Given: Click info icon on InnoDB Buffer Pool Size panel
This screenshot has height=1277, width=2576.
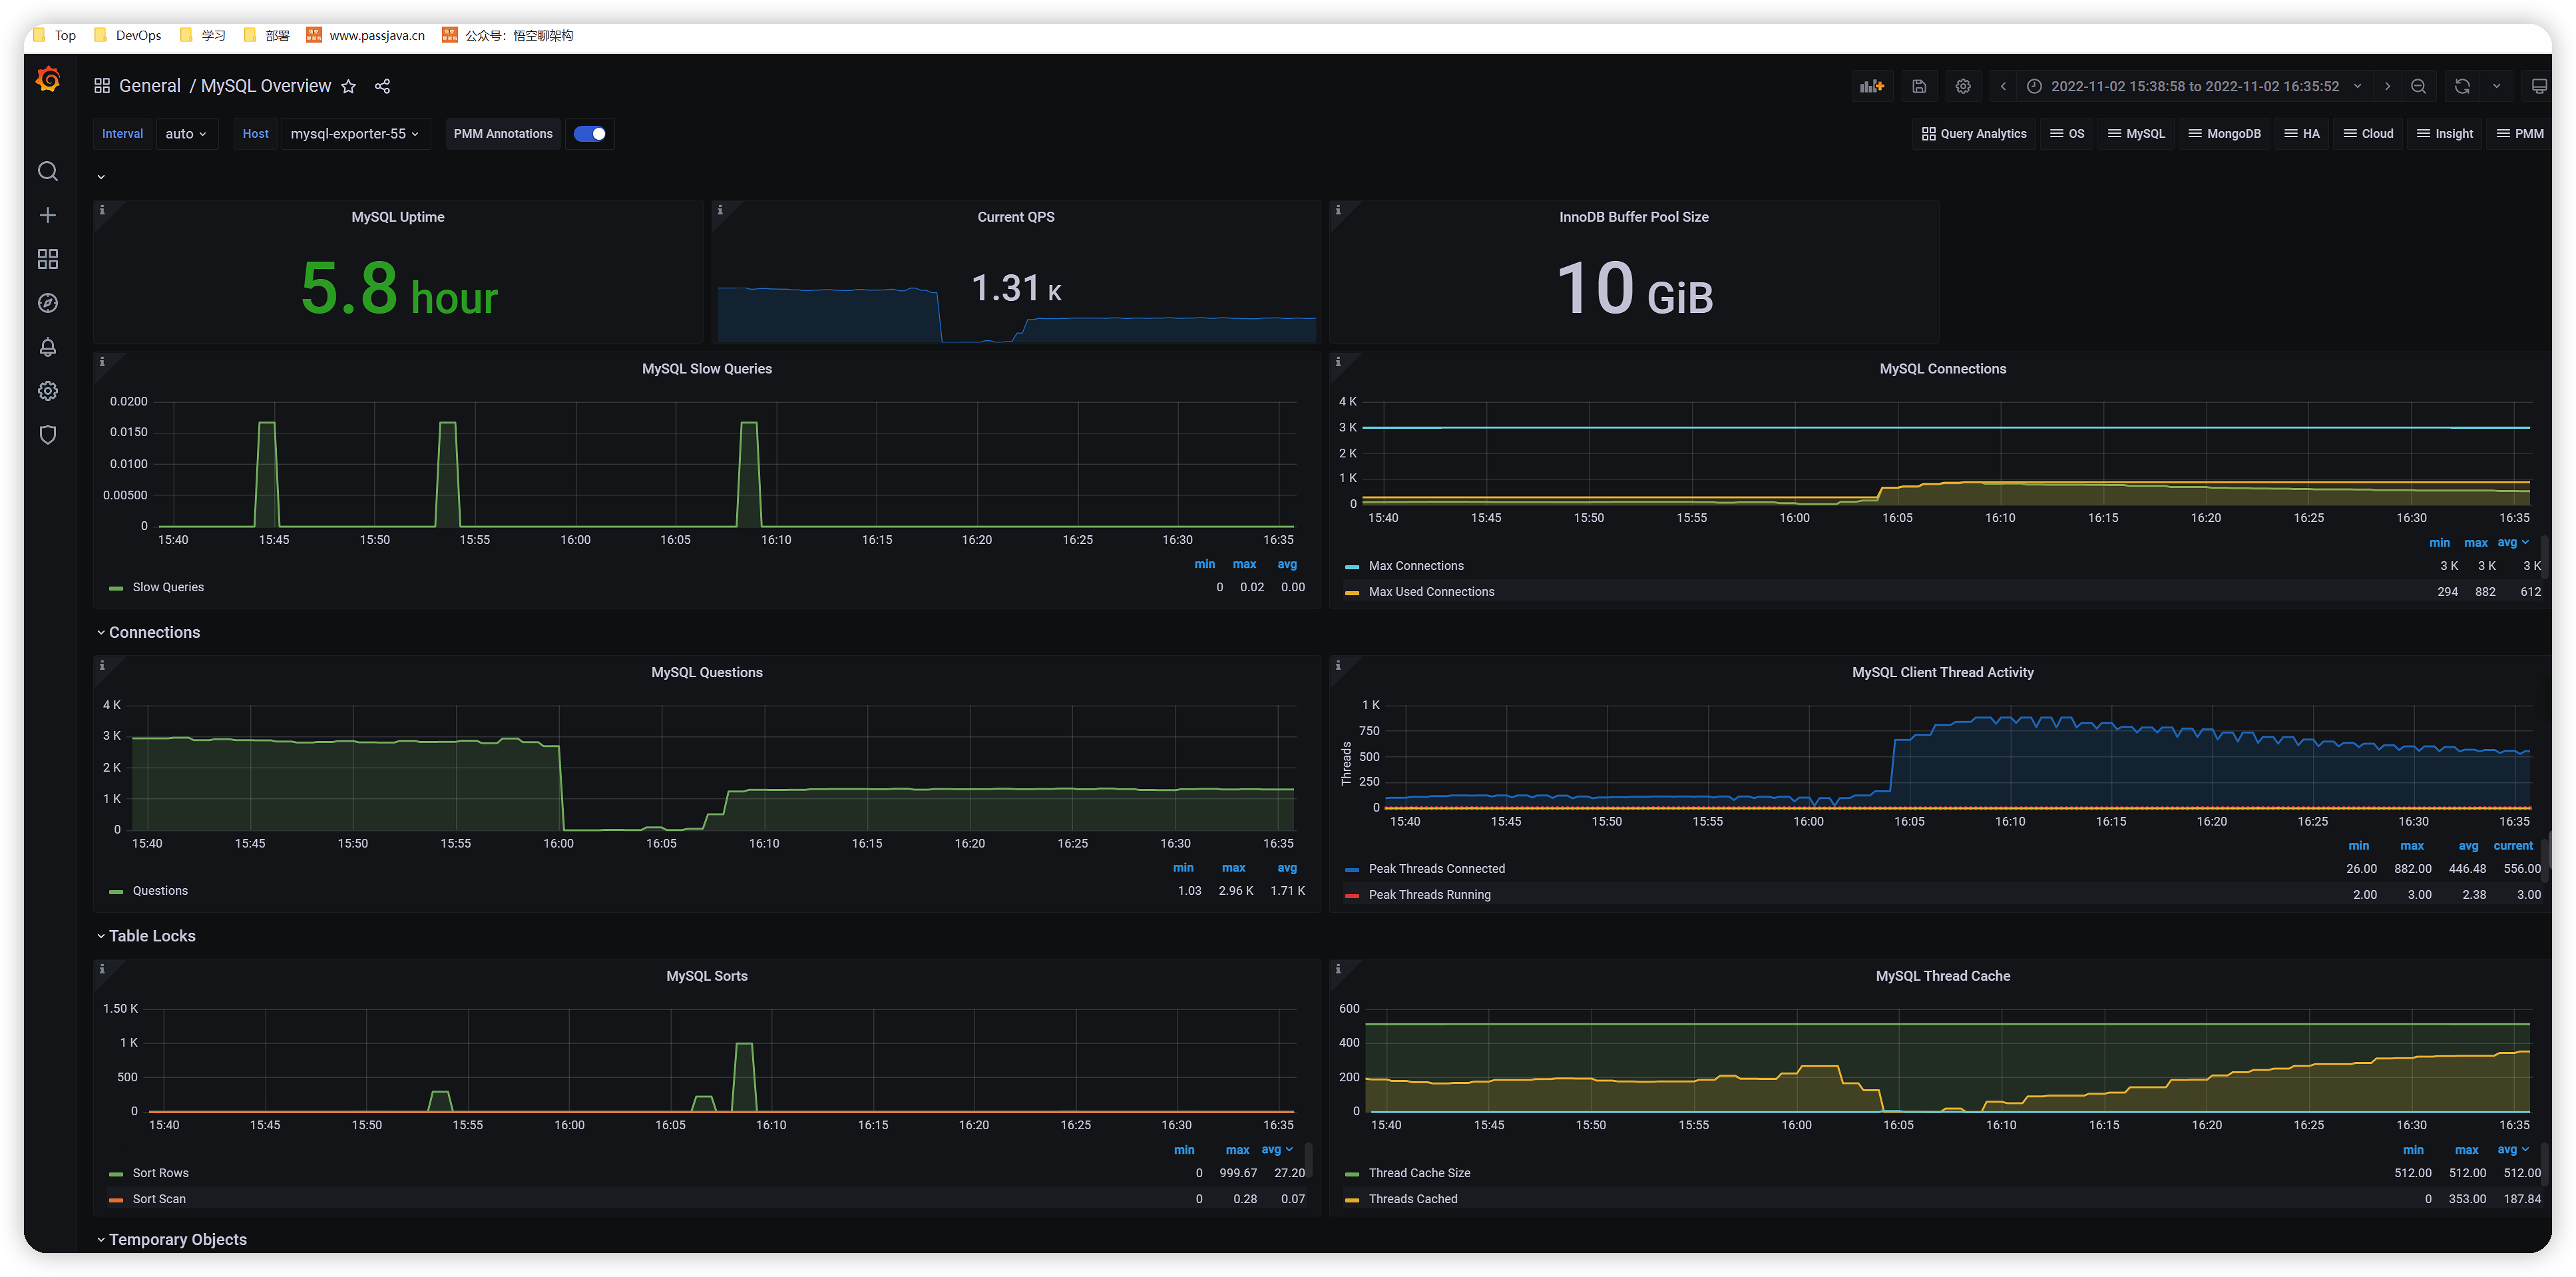Looking at the screenshot, I should (x=1338, y=210).
